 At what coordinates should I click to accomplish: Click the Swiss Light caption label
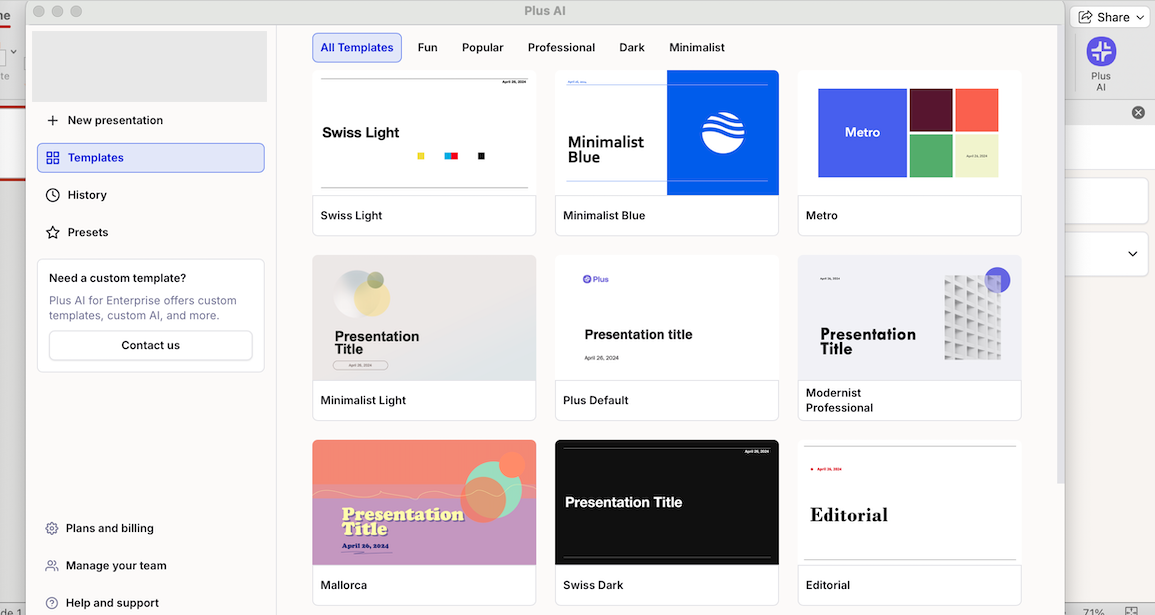[351, 216]
